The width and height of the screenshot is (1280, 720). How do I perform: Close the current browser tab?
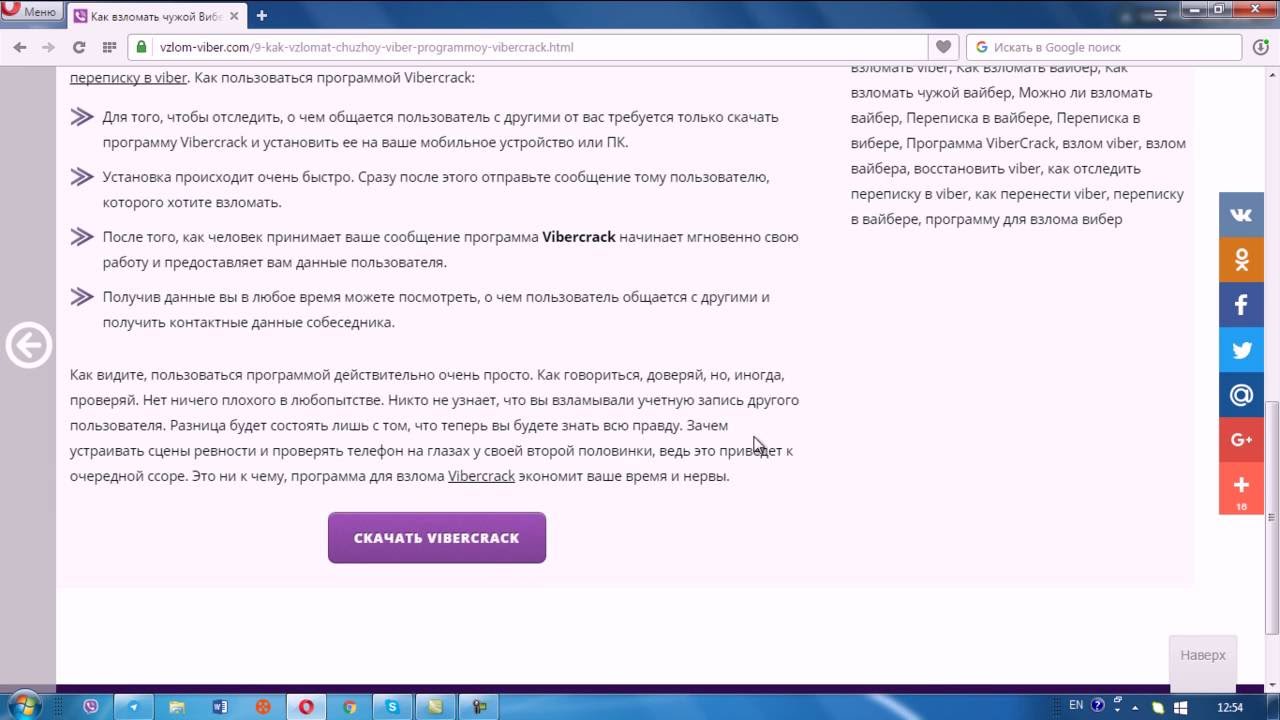click(x=233, y=16)
